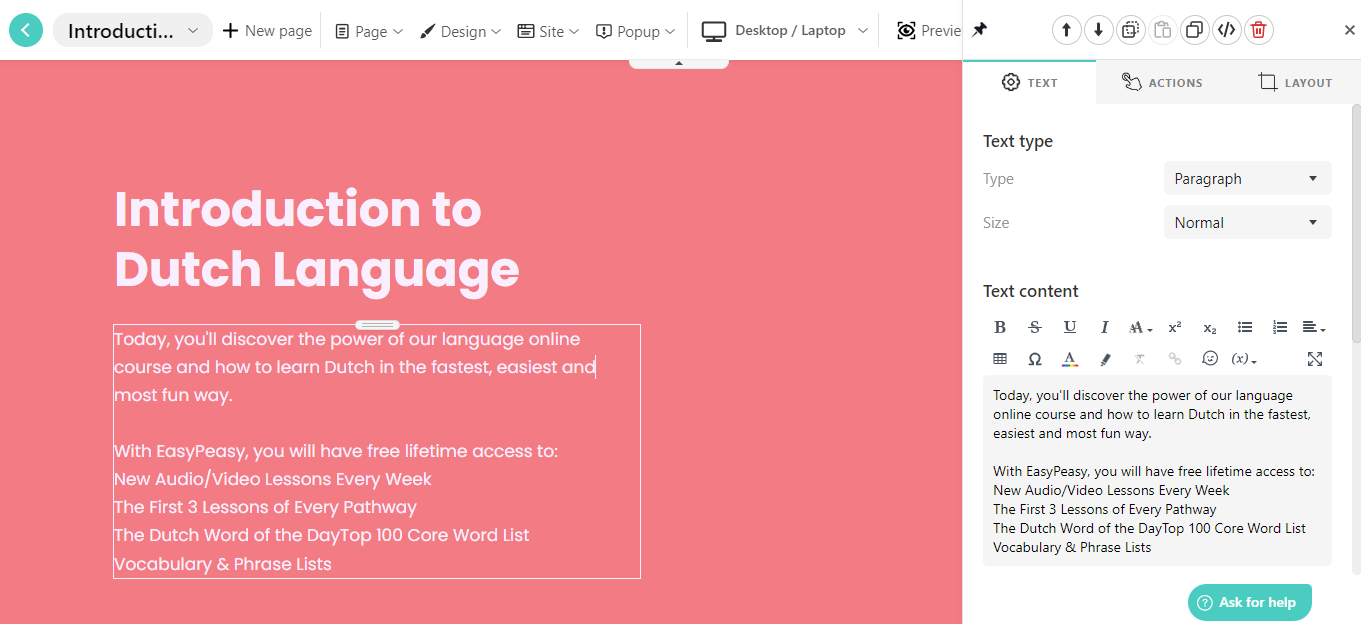Apply italic formatting
This screenshot has width=1361, height=624.
pyautogui.click(x=1104, y=326)
